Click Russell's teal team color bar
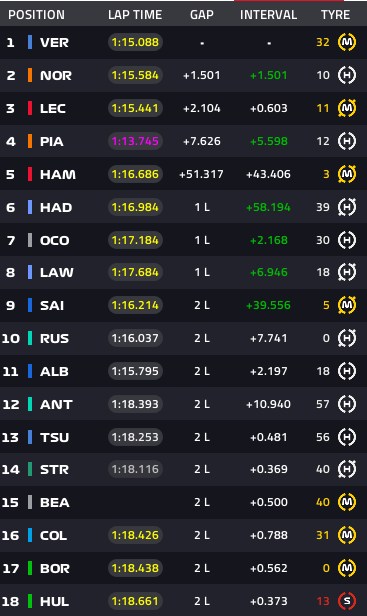Image resolution: width=367 pixels, height=616 pixels. pos(30,338)
